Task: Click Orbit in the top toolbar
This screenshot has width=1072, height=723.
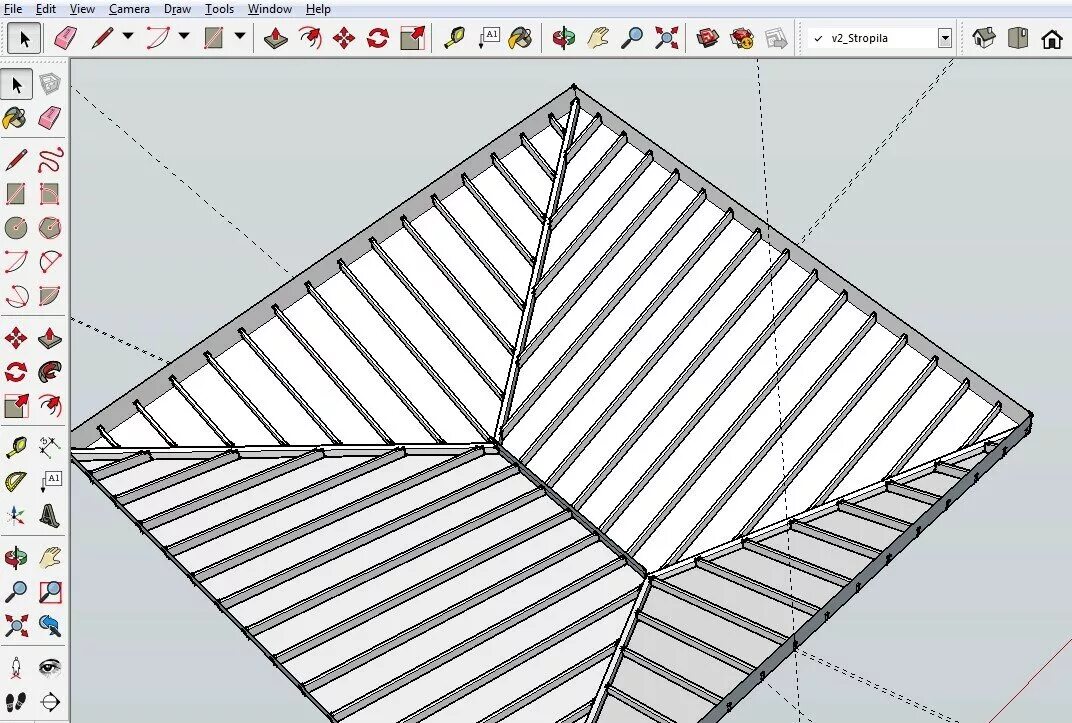Action: [x=564, y=38]
